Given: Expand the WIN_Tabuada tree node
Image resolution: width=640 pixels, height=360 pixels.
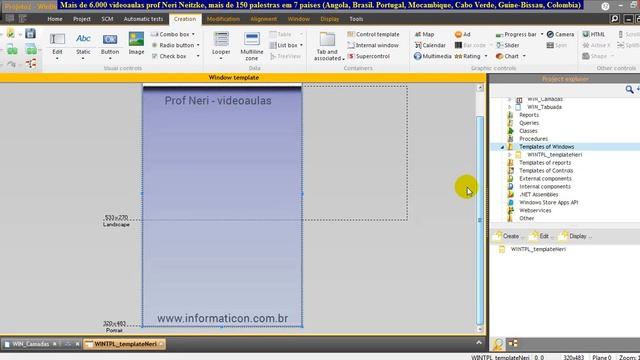Looking at the screenshot, I should tap(509, 107).
